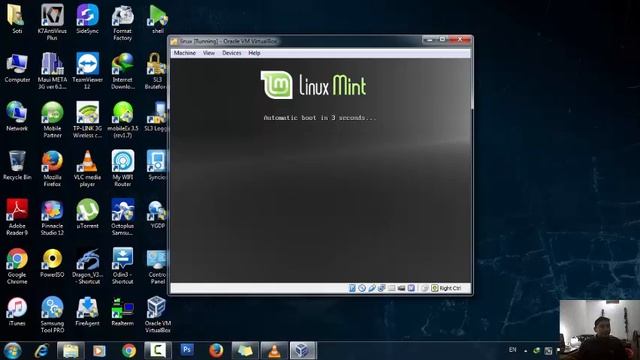640x360 pixels.
Task: Select the uTorrent desktop icon
Action: (87, 214)
